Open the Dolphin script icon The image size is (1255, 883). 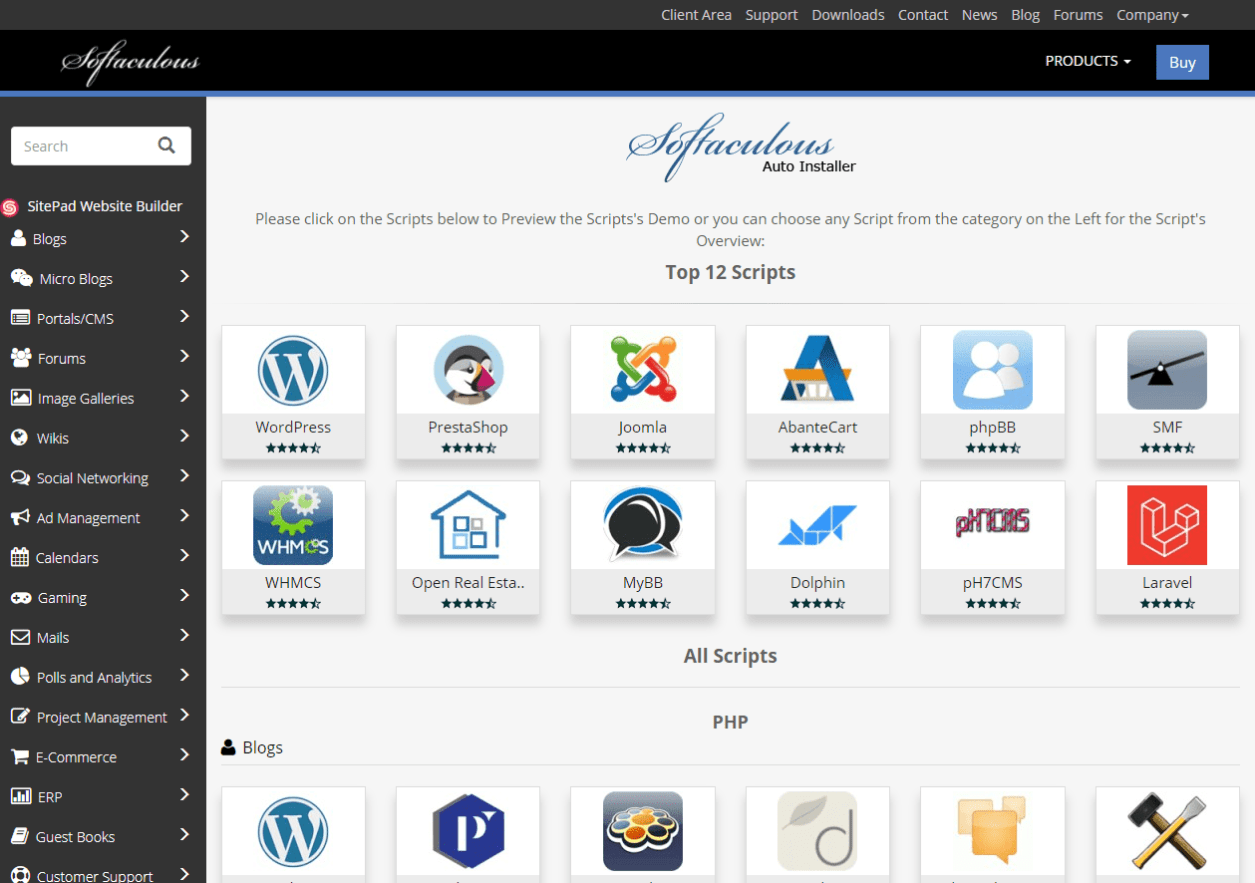[x=817, y=526]
